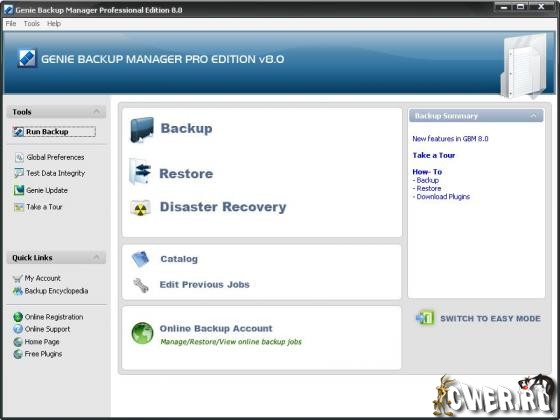Viewport: 560px width, 420px height.
Task: Open New features in GBM 8.0
Action: click(x=450, y=139)
